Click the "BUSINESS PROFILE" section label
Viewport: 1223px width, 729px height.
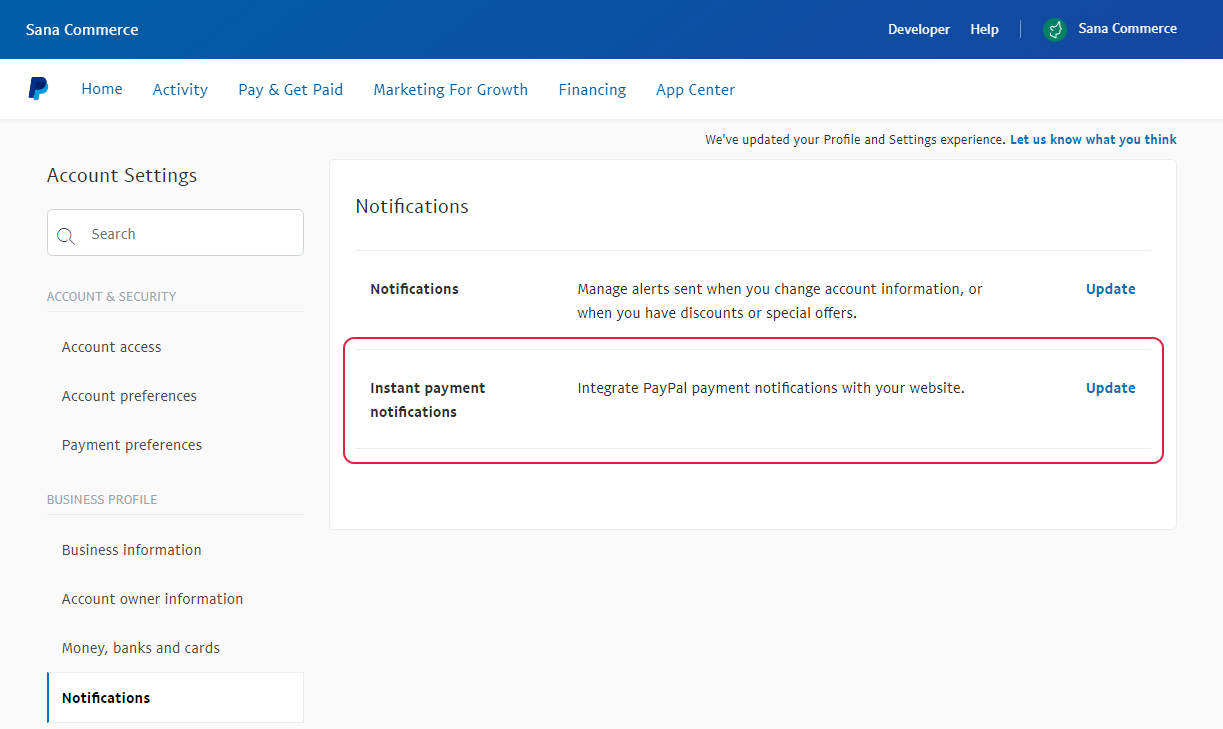(x=102, y=500)
